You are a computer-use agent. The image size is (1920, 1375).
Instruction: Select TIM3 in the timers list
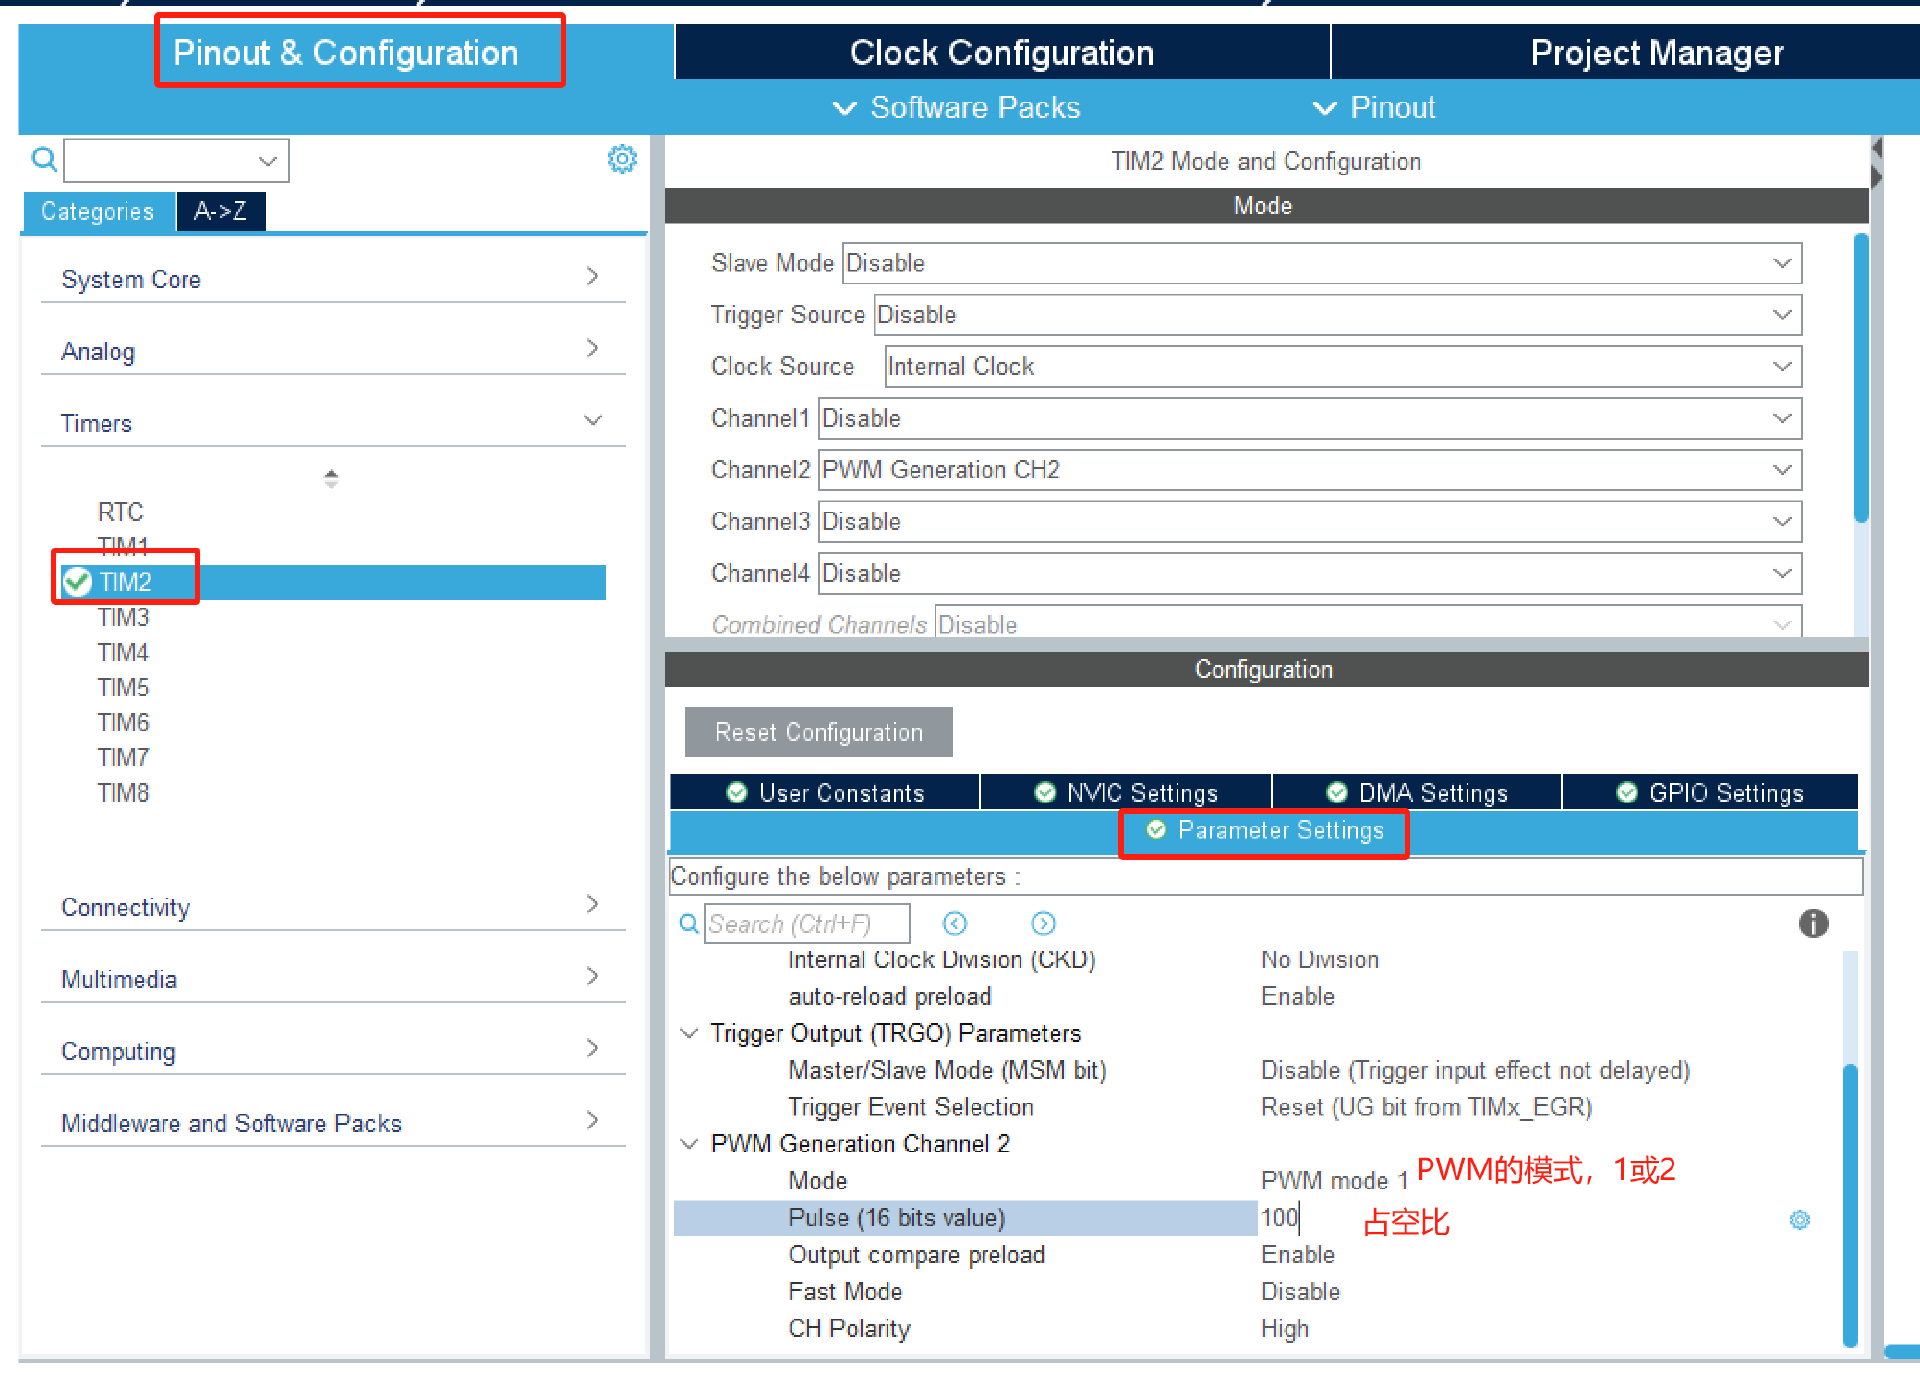tap(123, 617)
